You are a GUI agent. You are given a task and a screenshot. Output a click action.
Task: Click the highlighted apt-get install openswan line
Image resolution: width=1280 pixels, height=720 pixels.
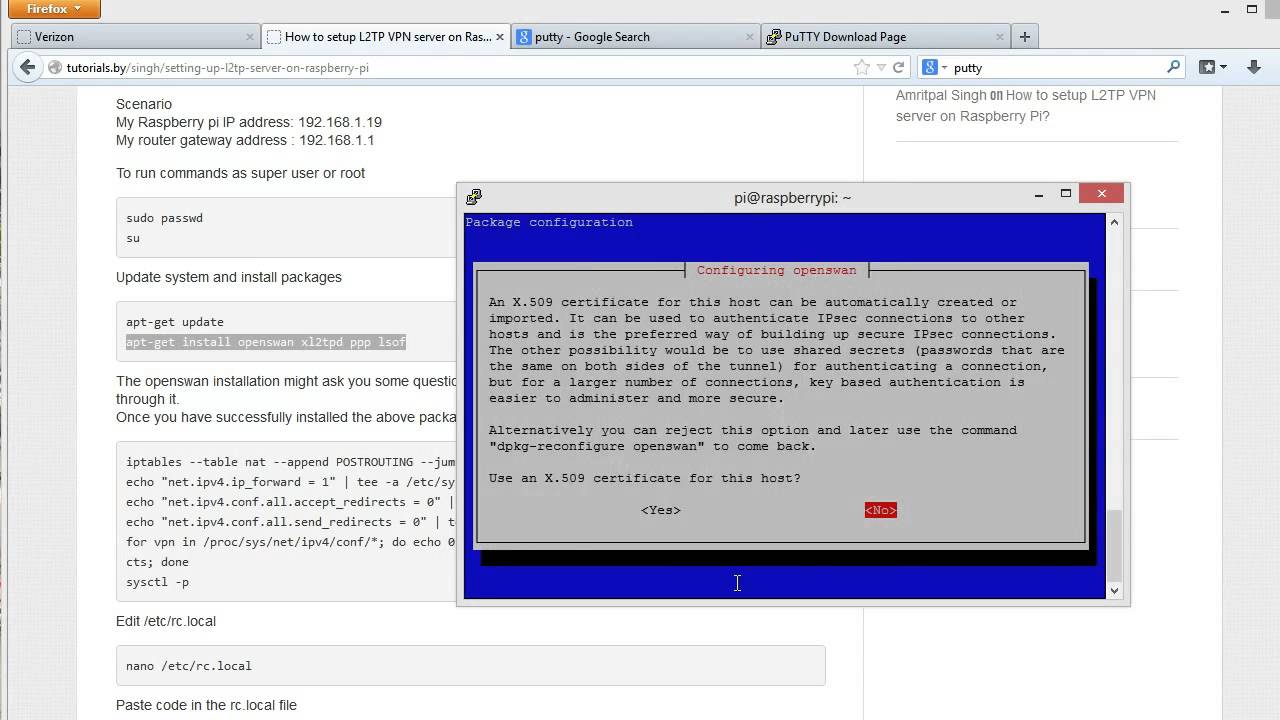[x=266, y=342]
